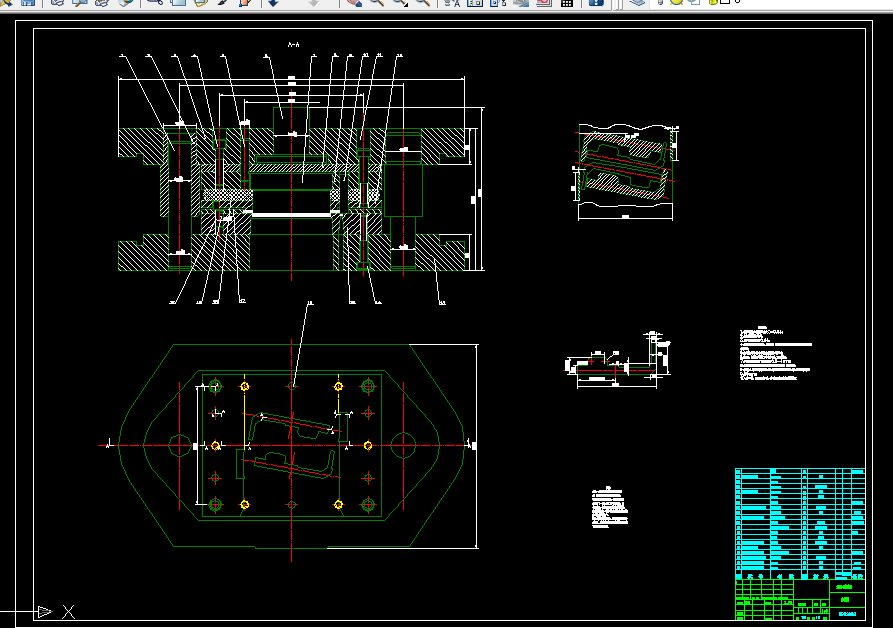Image resolution: width=893 pixels, height=628 pixels.
Task: Click the Save icon in the toolbar
Action: pyautogui.click(x=28, y=2)
